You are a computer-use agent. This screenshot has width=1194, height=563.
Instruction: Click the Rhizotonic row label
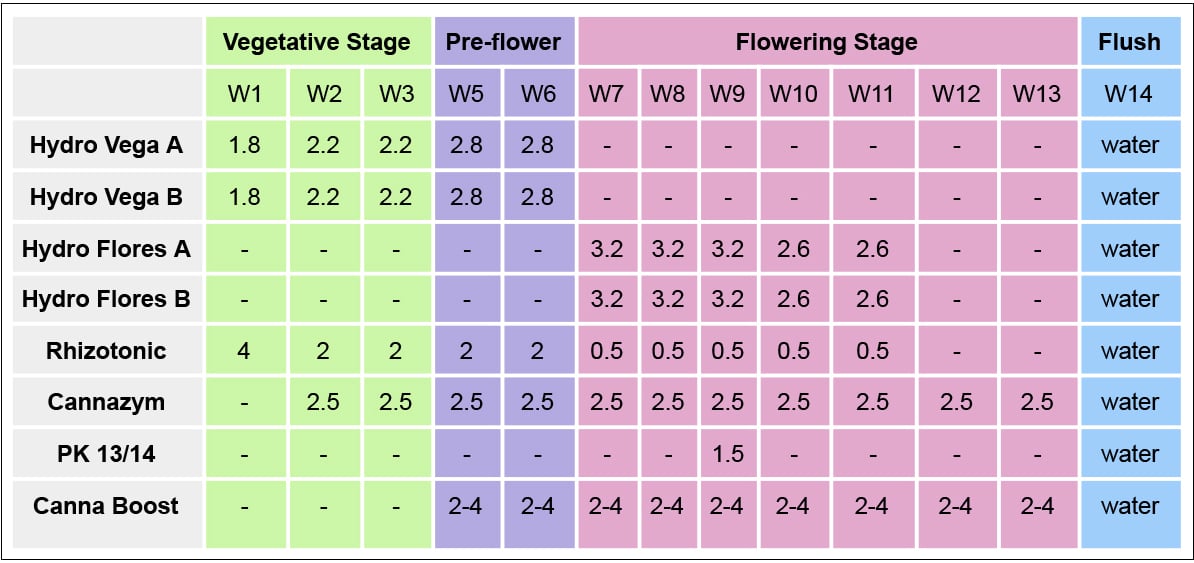pos(106,351)
